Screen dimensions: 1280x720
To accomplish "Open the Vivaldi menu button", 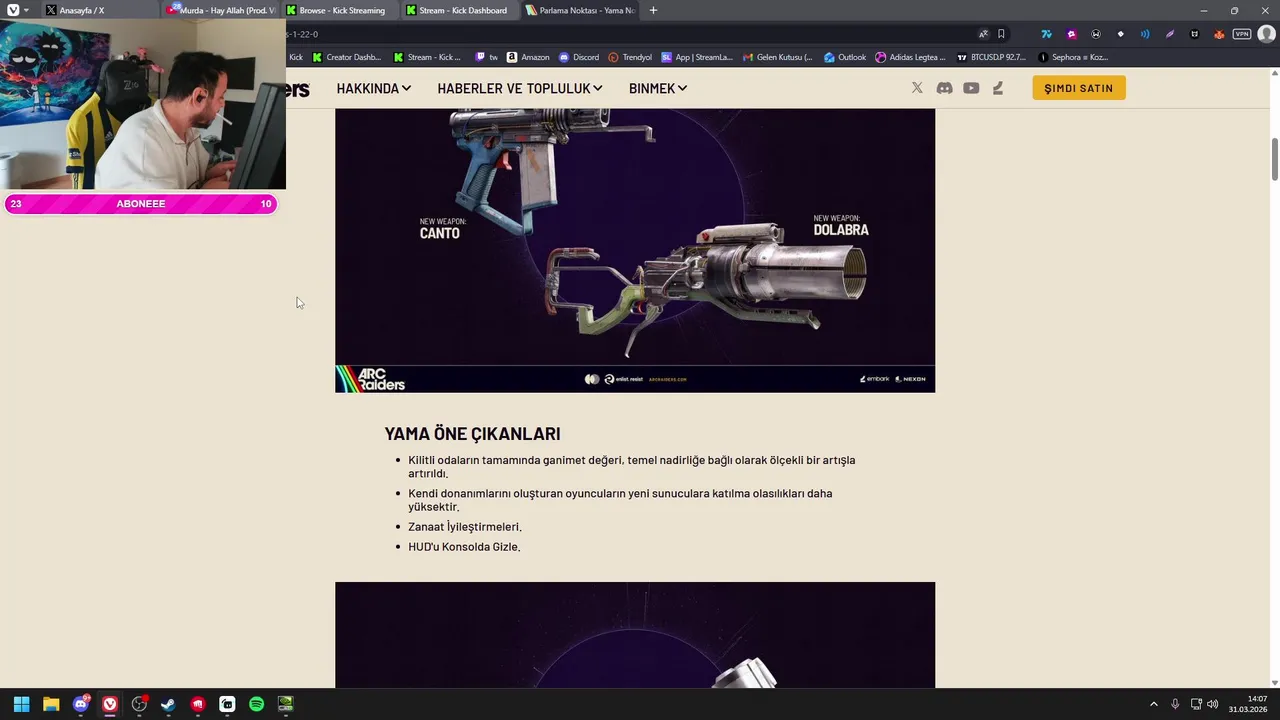I will click(x=12, y=10).
